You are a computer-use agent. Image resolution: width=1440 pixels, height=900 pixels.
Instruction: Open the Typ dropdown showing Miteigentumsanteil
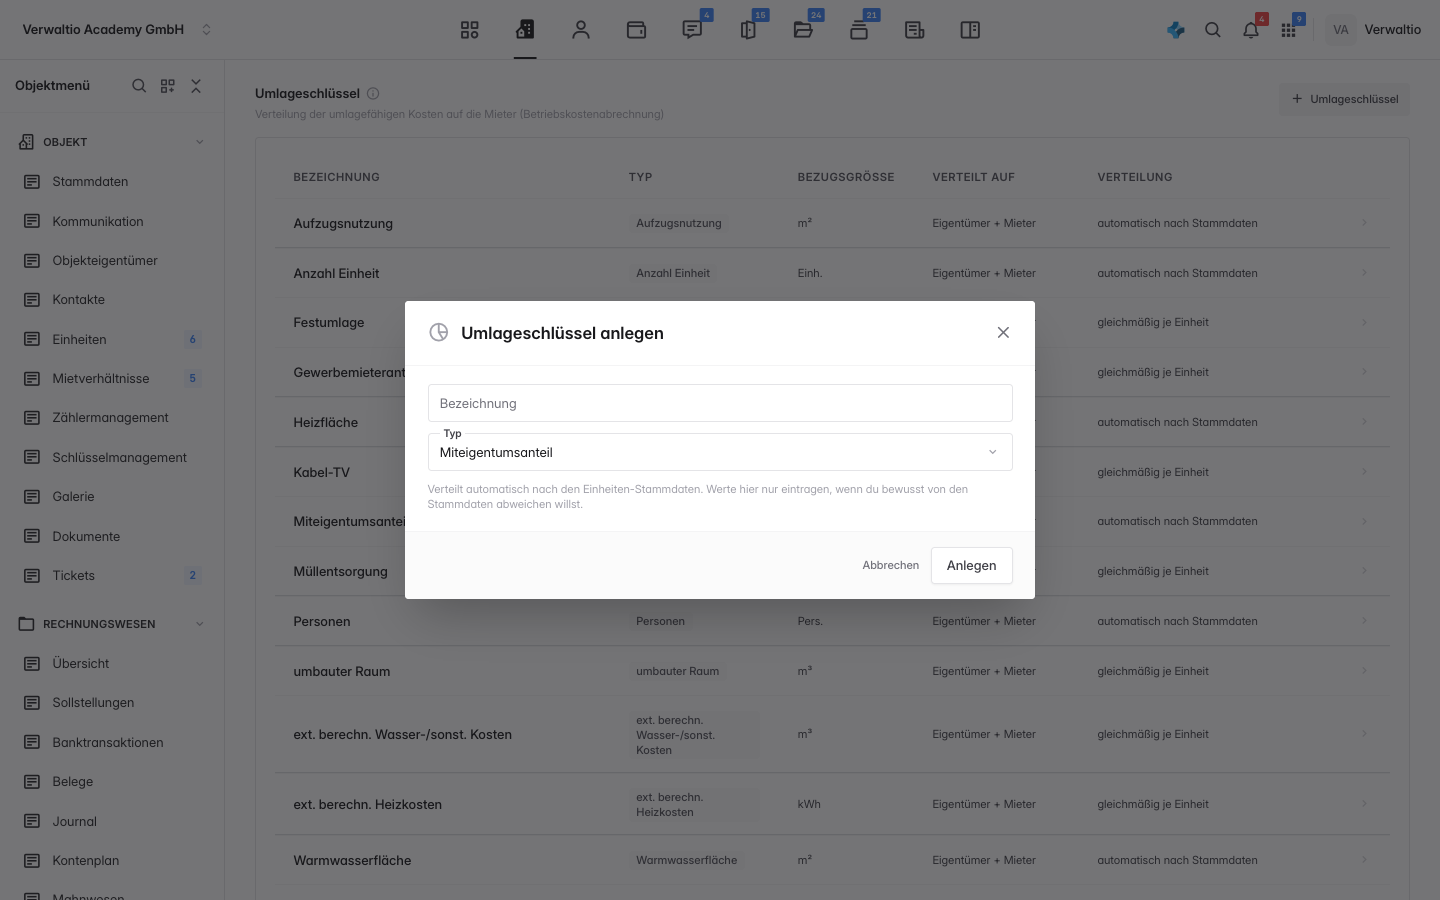[x=720, y=452]
